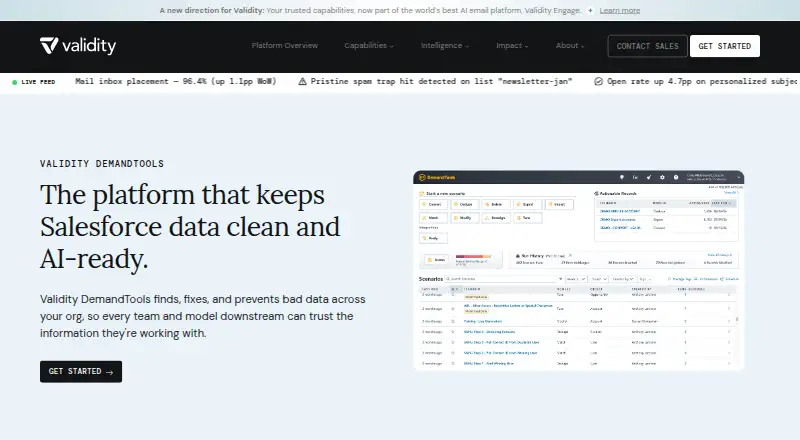Open the account dropdown caret in the DemandTools screenshot
This screenshot has height=440, width=800.
(738, 177)
